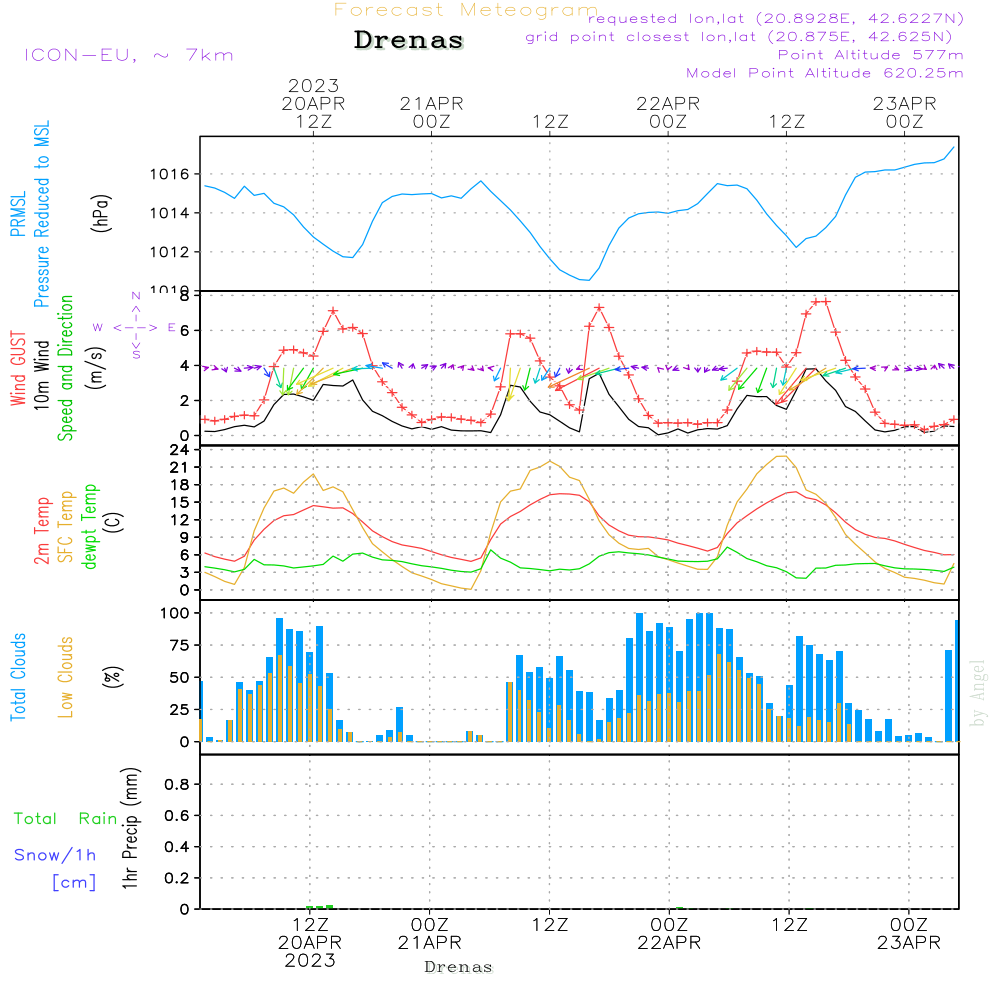Click the 21 value on temperature axis
The image size is (1000, 1000).
click(x=180, y=467)
